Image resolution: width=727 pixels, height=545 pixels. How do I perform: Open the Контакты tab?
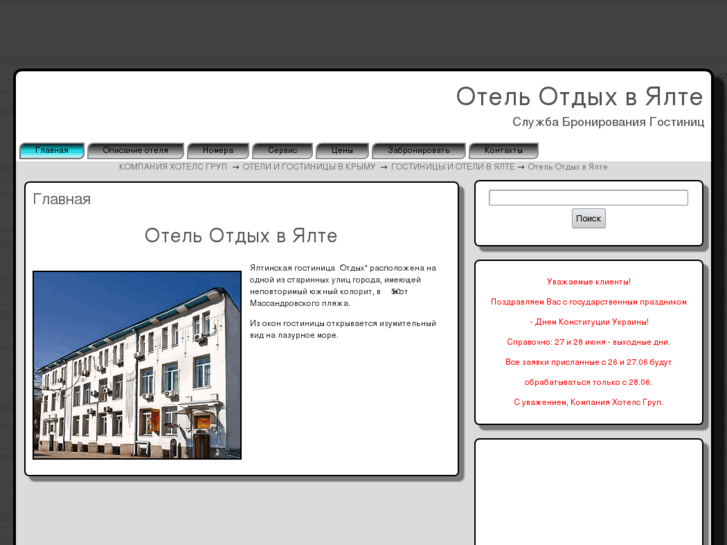pos(503,151)
